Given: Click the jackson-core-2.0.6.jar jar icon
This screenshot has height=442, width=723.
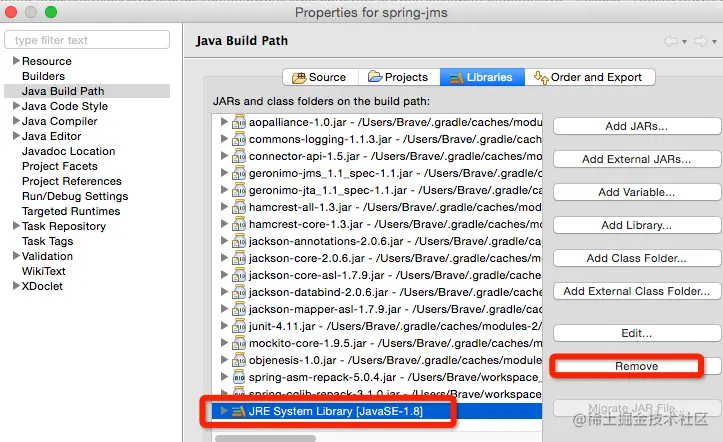Looking at the screenshot, I should (x=238, y=258).
